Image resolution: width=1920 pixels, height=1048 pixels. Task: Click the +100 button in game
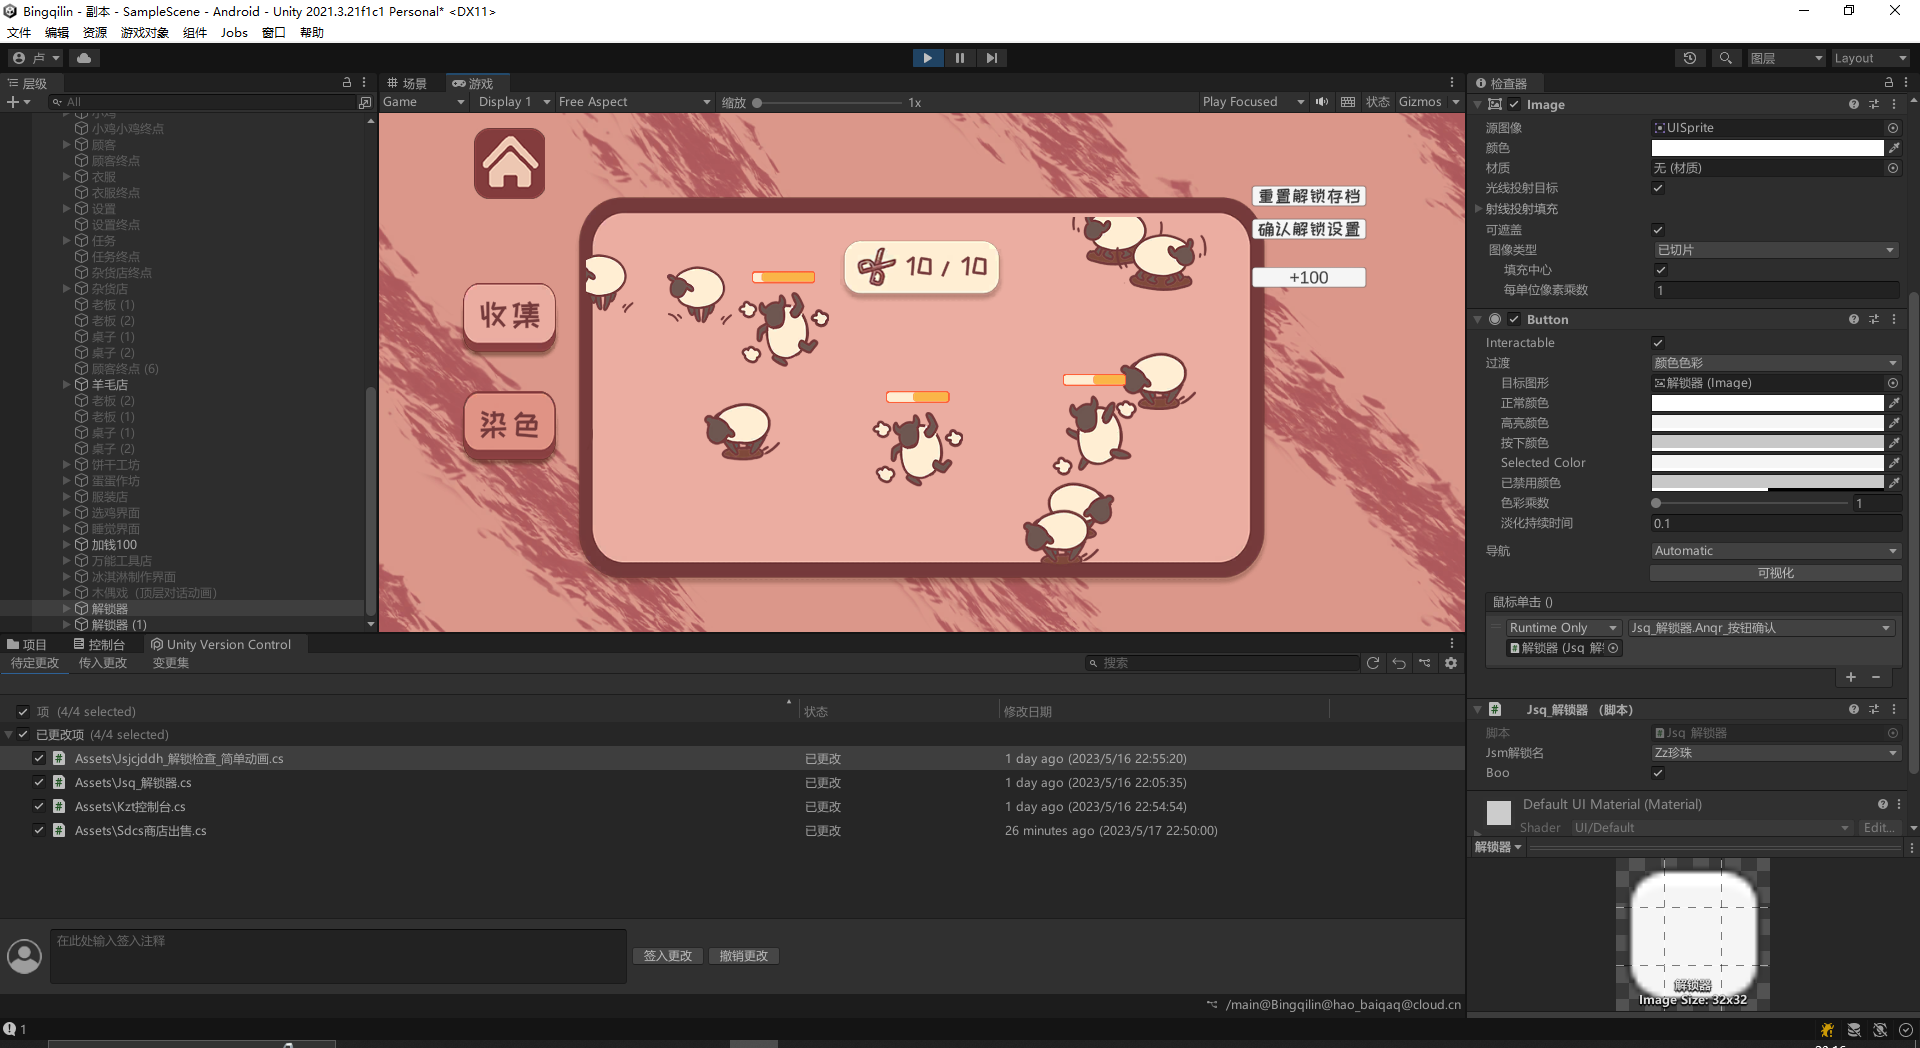1309,278
